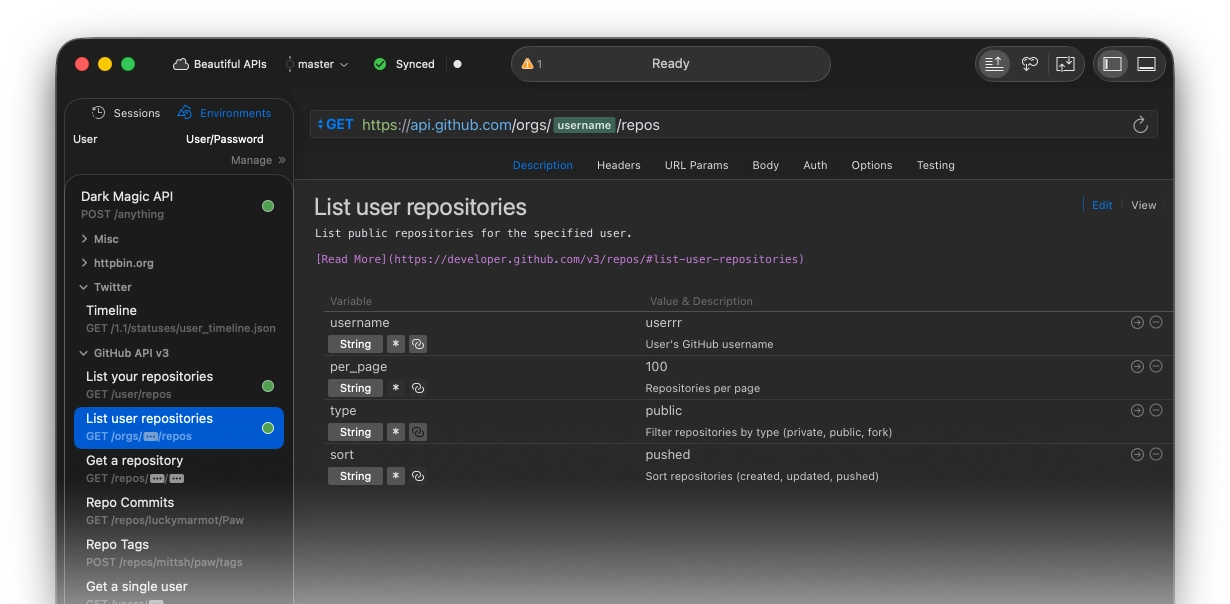Click the cloud sync download icon
1230x604 pixels.
[x=1030, y=64]
